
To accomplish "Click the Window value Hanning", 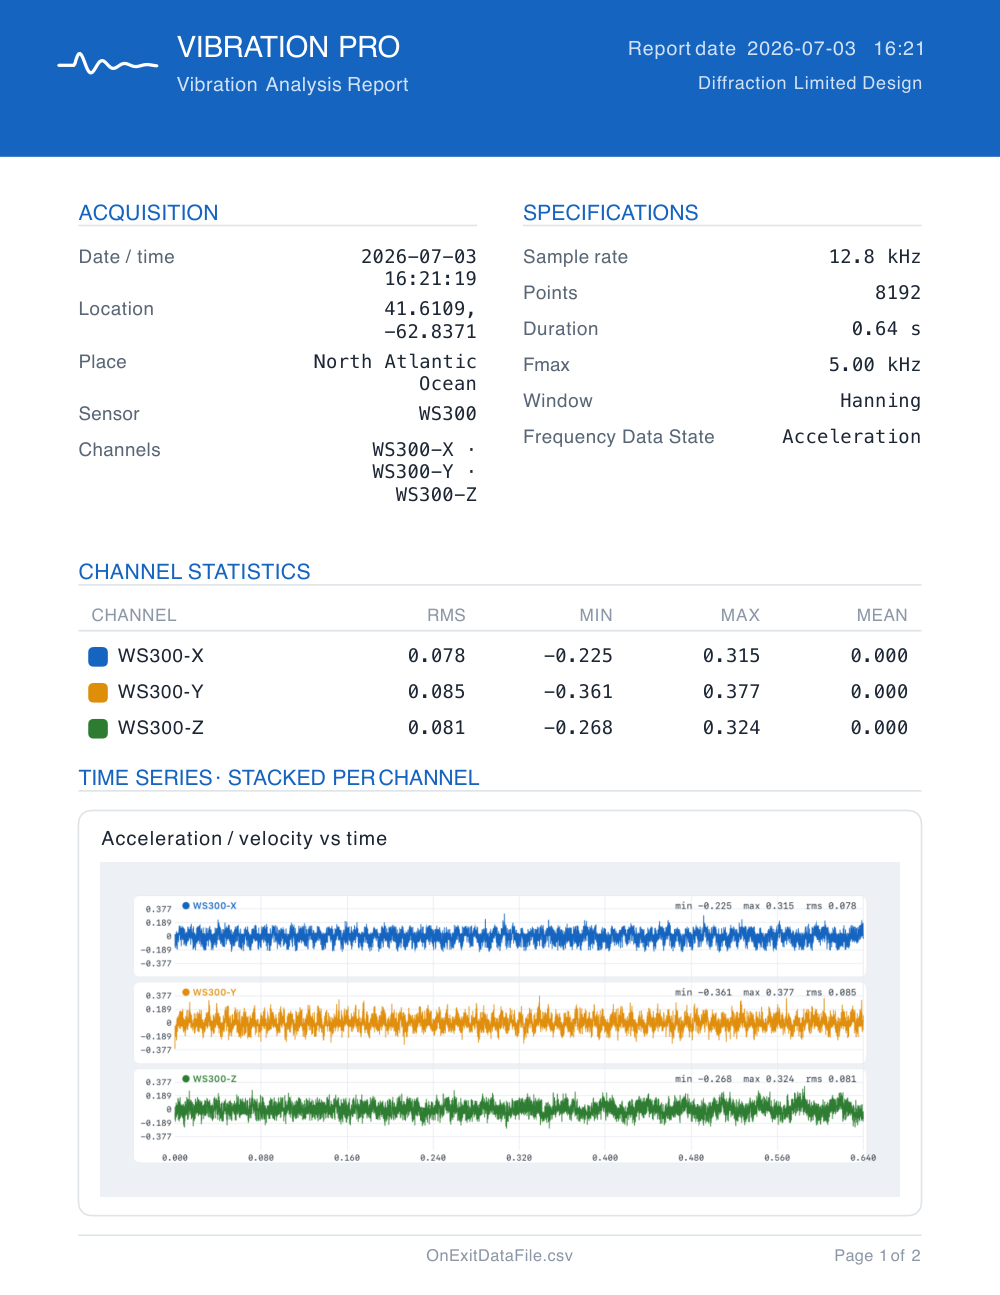I will point(880,401).
